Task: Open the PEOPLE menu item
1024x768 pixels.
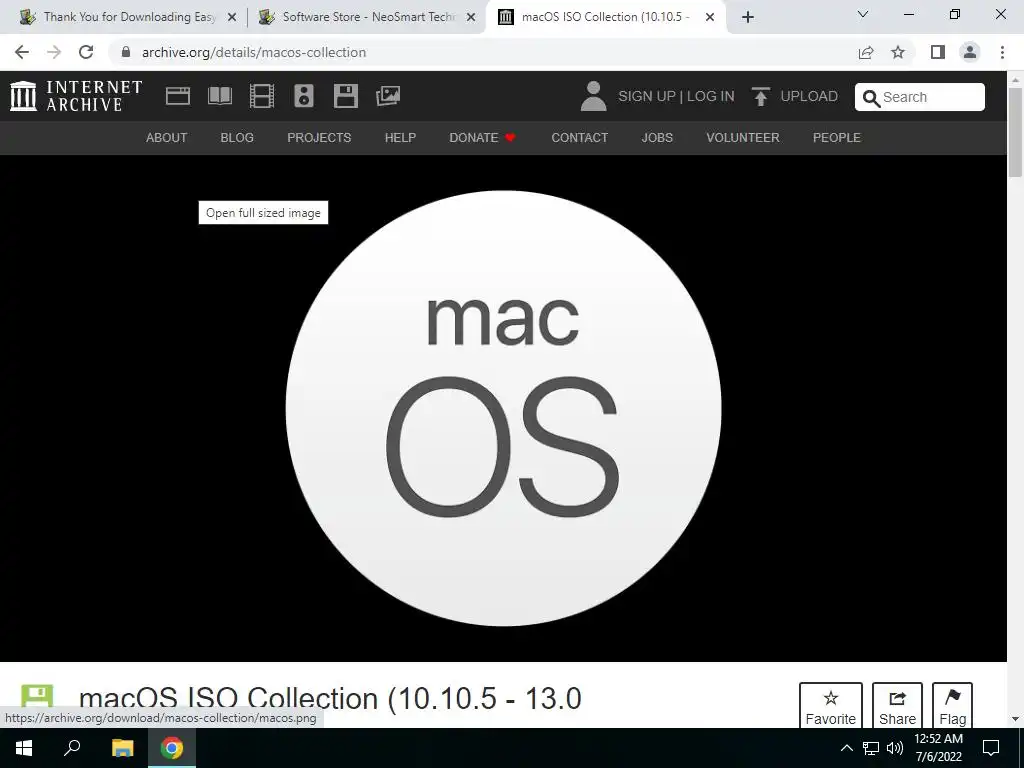Action: pos(837,138)
